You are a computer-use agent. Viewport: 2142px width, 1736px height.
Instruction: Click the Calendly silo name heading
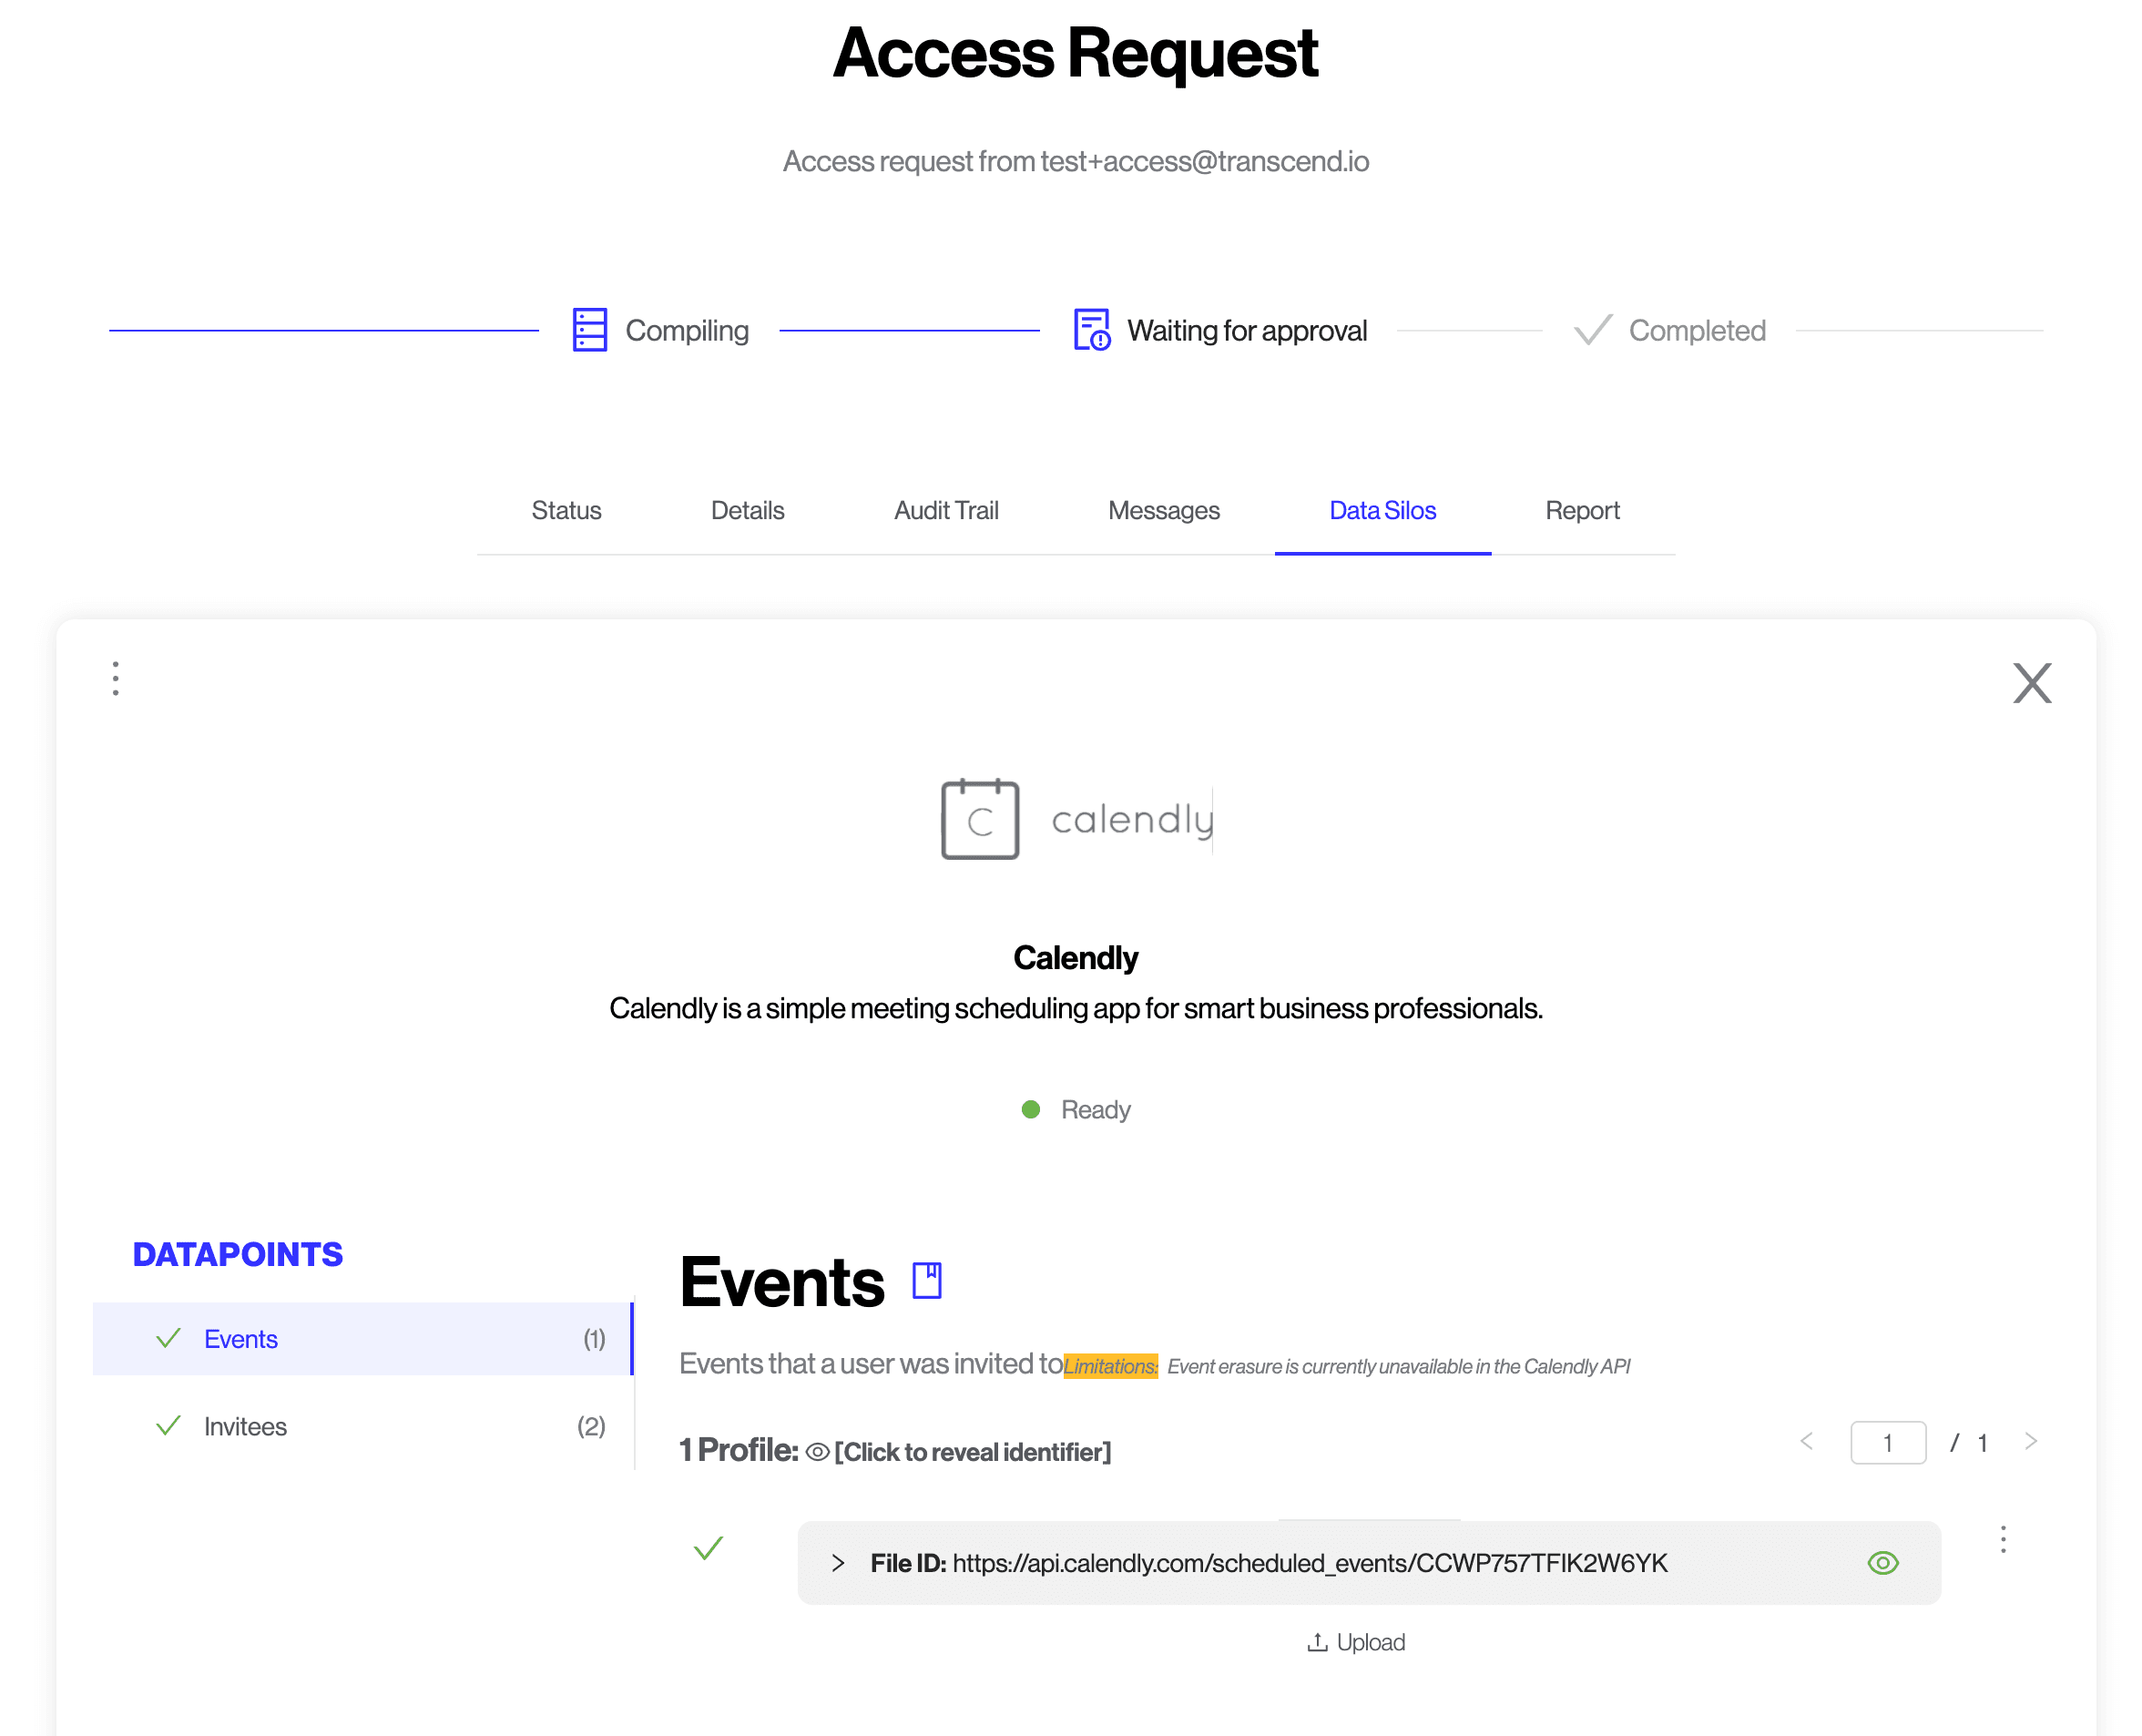click(x=1075, y=958)
